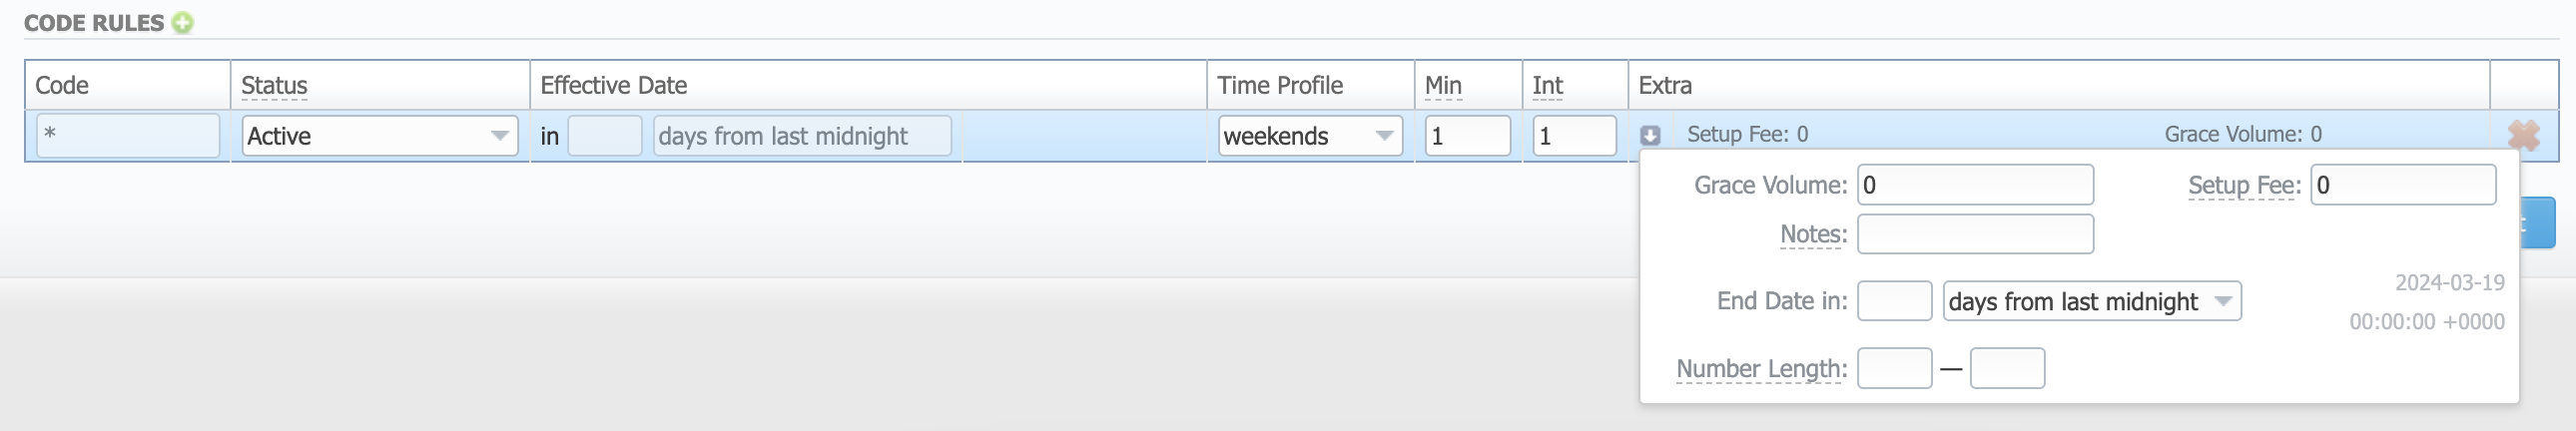Screen dimensions: 2576x431
Task: Open the Status dropdown showing Active
Action: coord(379,136)
